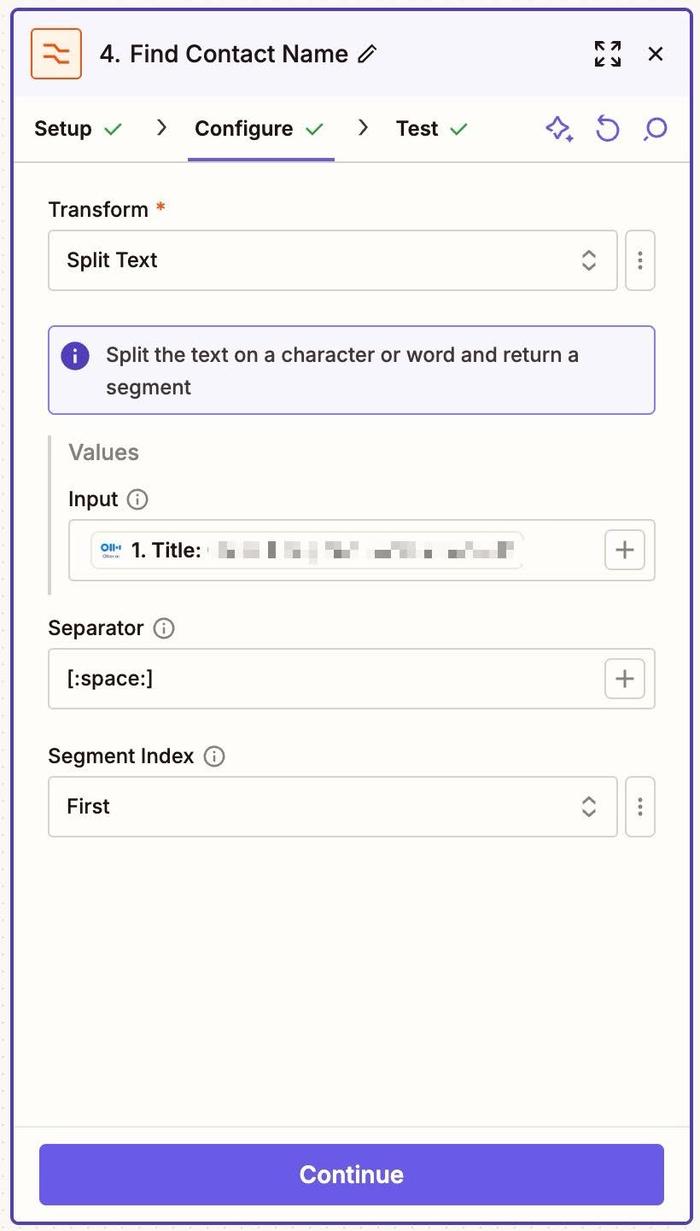Click the AI sparkle icon
700x1231 pixels.
coord(559,129)
